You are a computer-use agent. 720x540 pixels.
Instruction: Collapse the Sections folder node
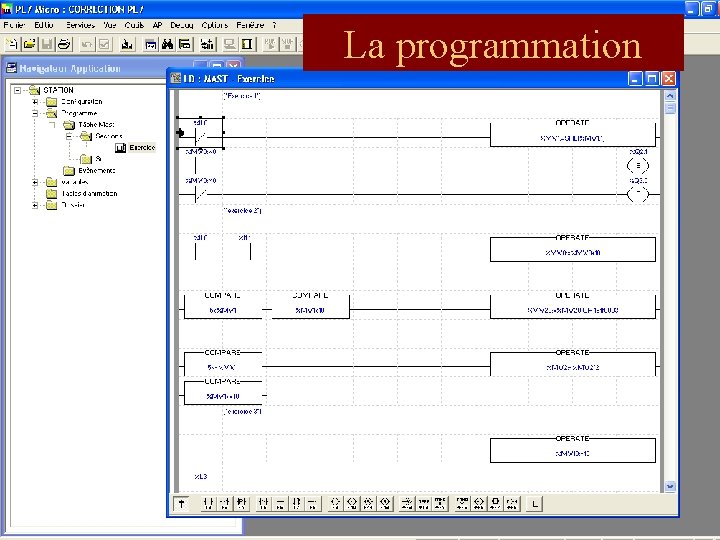[69, 136]
